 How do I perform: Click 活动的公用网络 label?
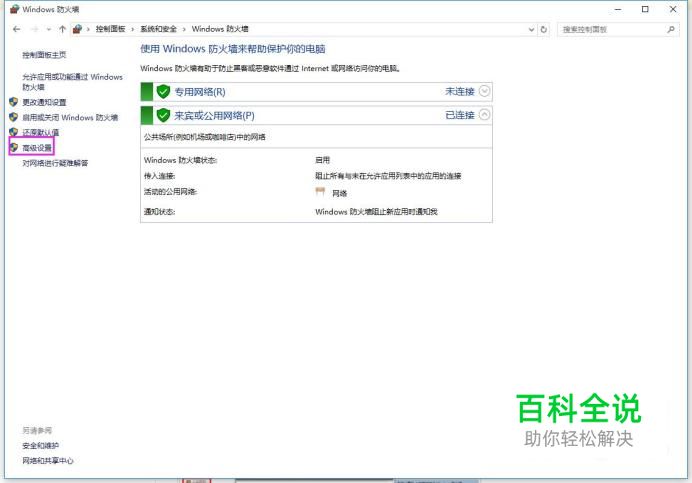170,192
